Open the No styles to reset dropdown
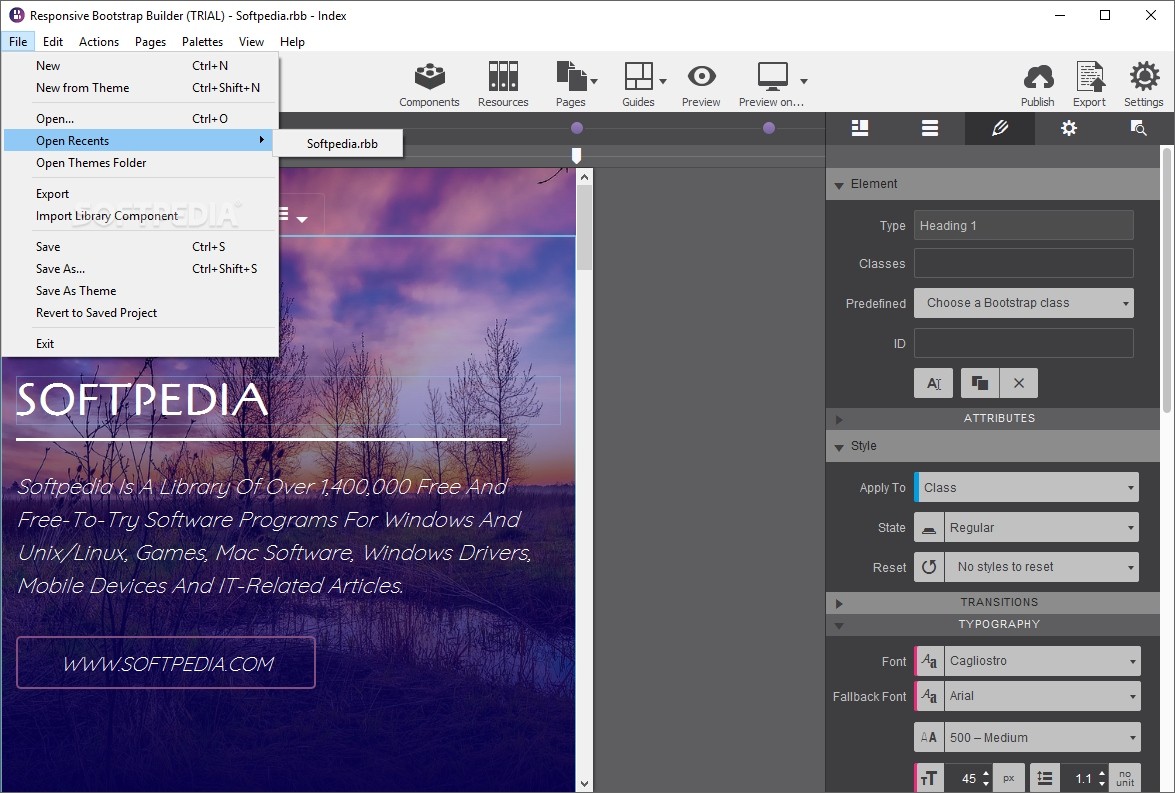The image size is (1175, 793). pyautogui.click(x=1042, y=567)
